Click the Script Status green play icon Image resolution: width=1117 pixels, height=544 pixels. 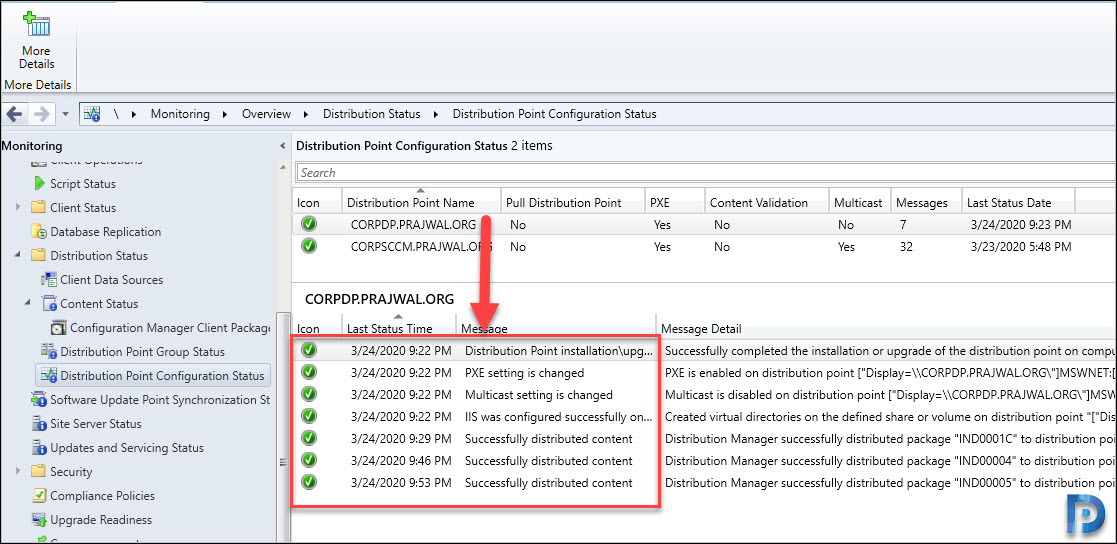[x=39, y=184]
